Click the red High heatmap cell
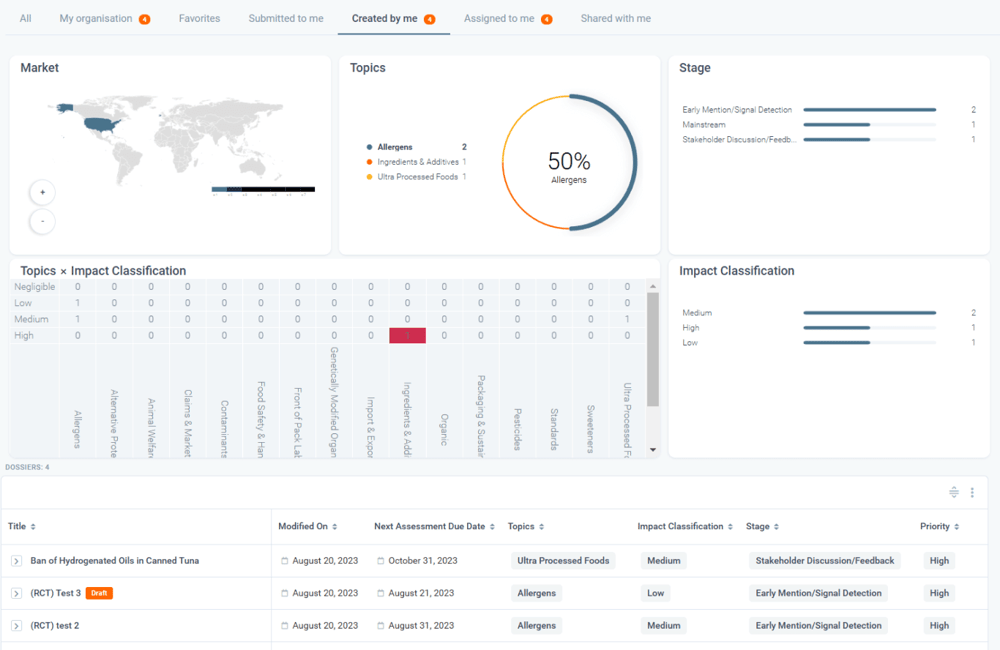Image resolution: width=1000 pixels, height=650 pixels. coord(407,336)
